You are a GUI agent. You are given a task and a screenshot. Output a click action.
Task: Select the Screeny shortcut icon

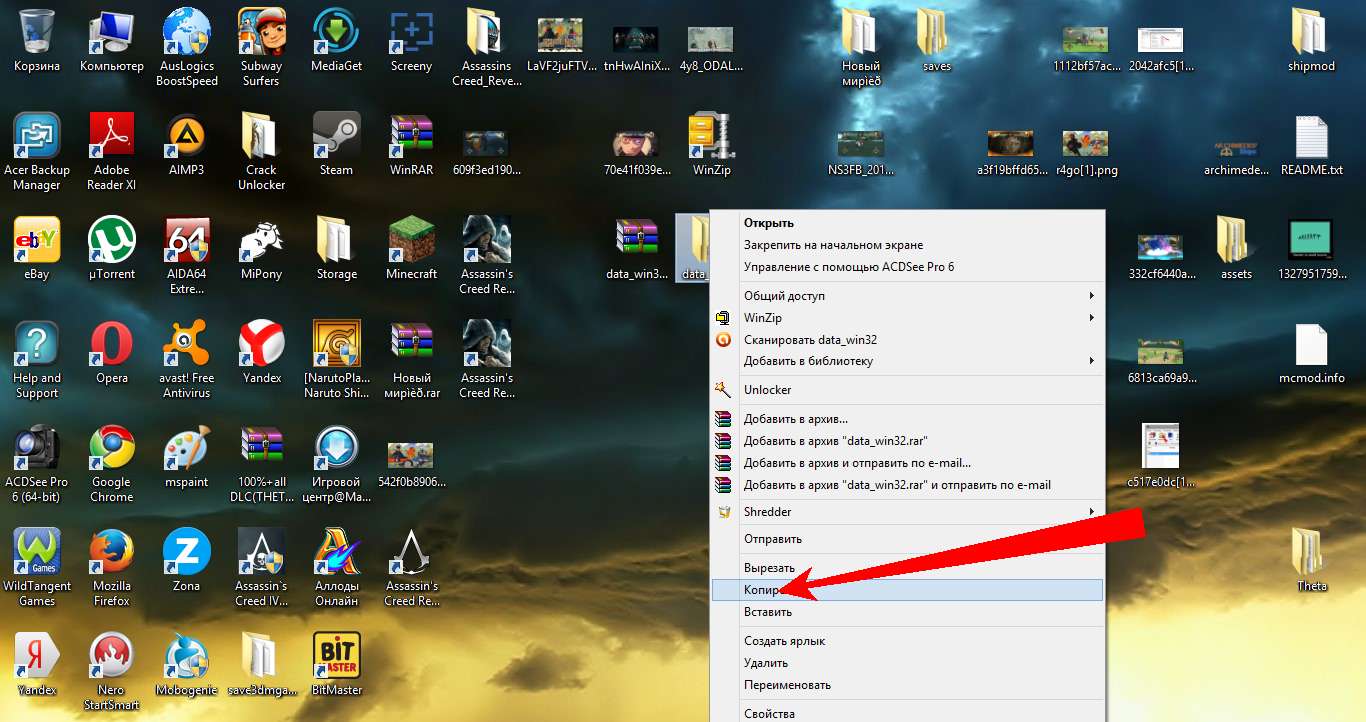pyautogui.click(x=411, y=32)
